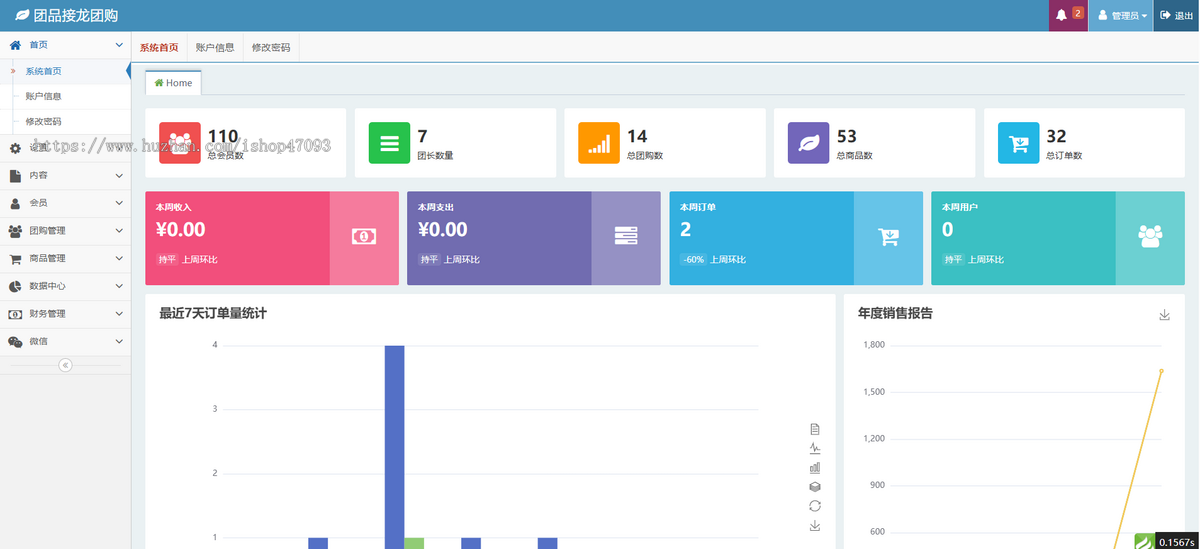Click the group icon beside 团购管理
Image resolution: width=1200 pixels, height=549 pixels.
15,231
